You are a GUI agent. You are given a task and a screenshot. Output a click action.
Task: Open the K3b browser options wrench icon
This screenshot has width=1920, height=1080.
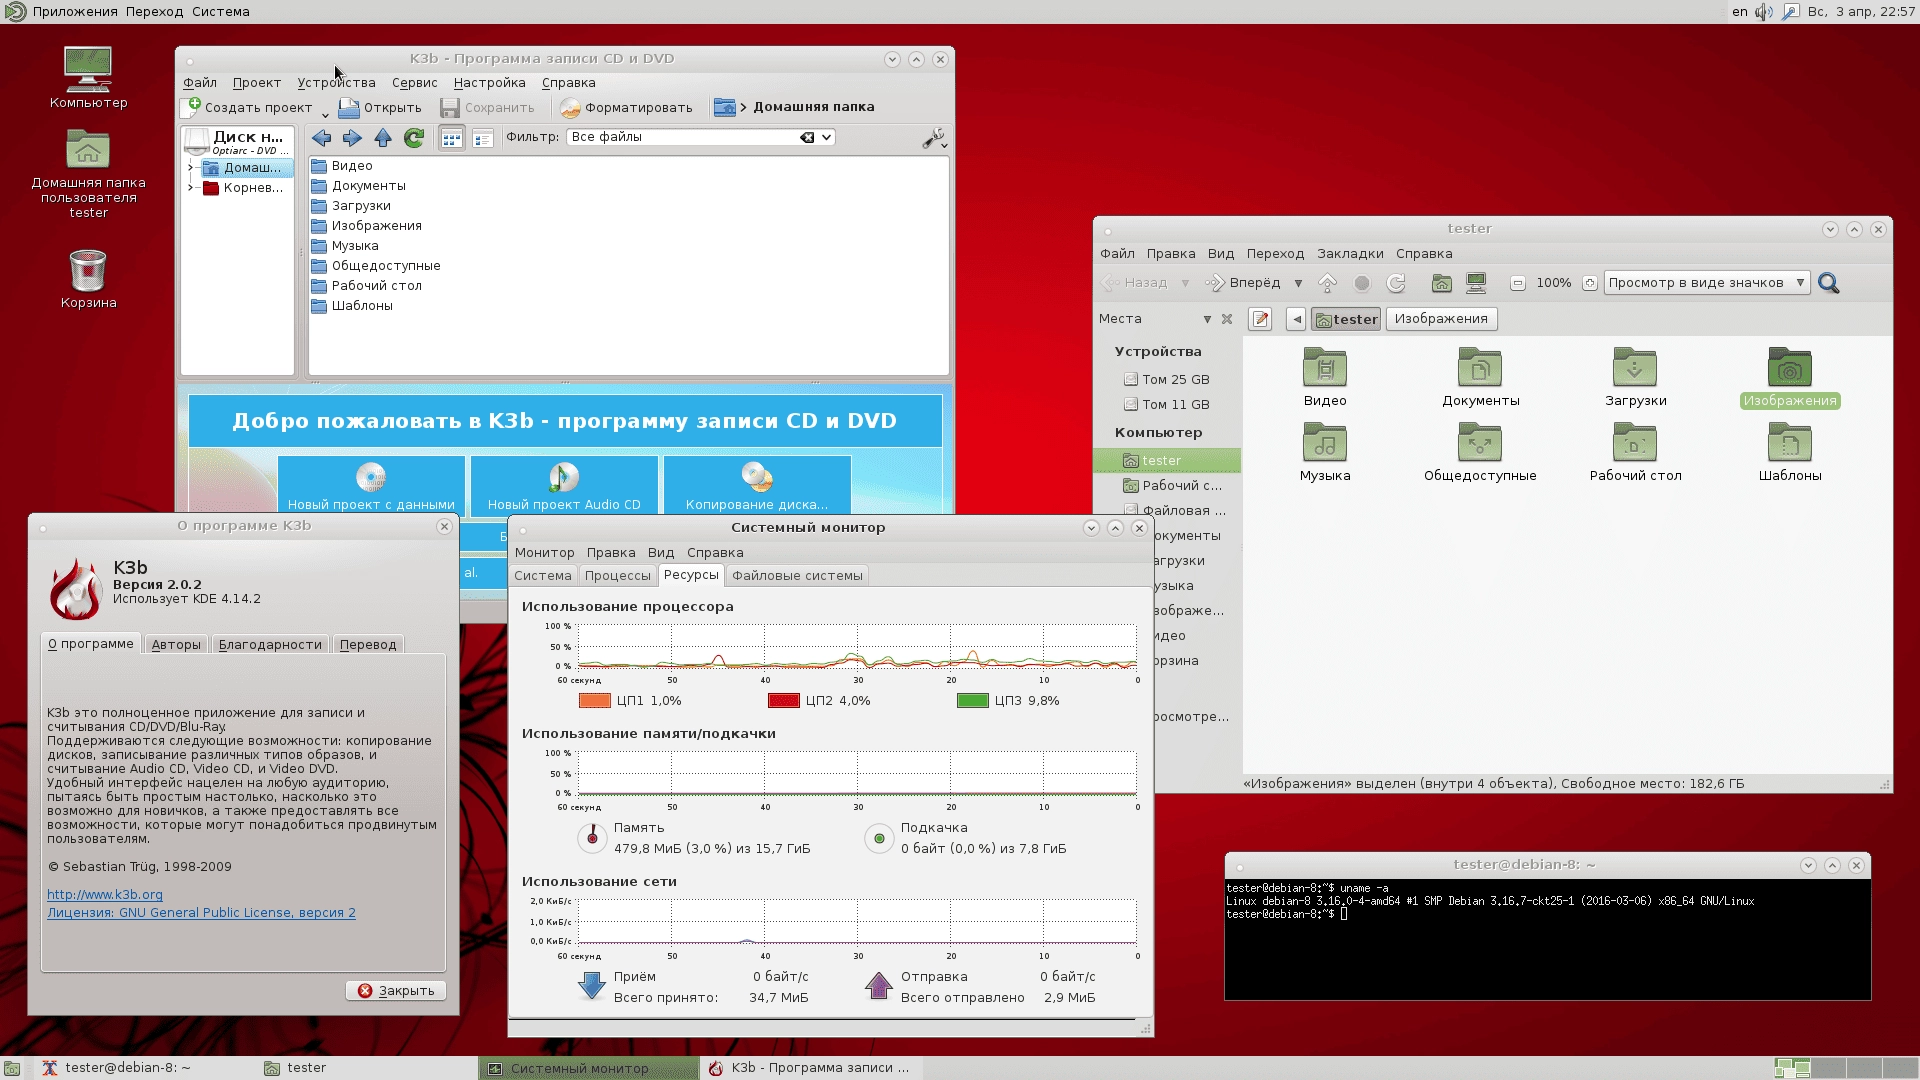pyautogui.click(x=934, y=138)
